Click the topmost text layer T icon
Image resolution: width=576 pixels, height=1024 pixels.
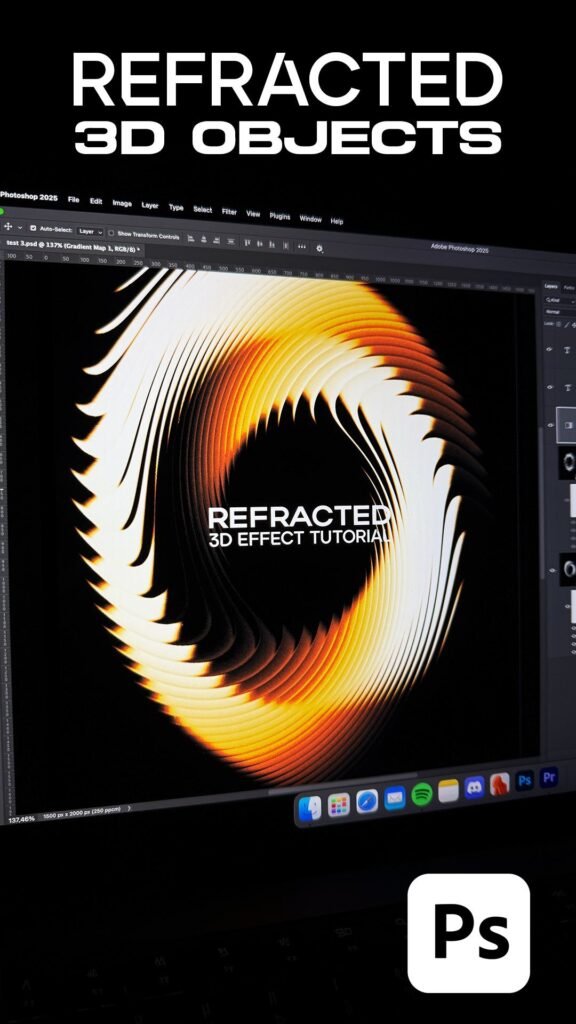click(567, 351)
